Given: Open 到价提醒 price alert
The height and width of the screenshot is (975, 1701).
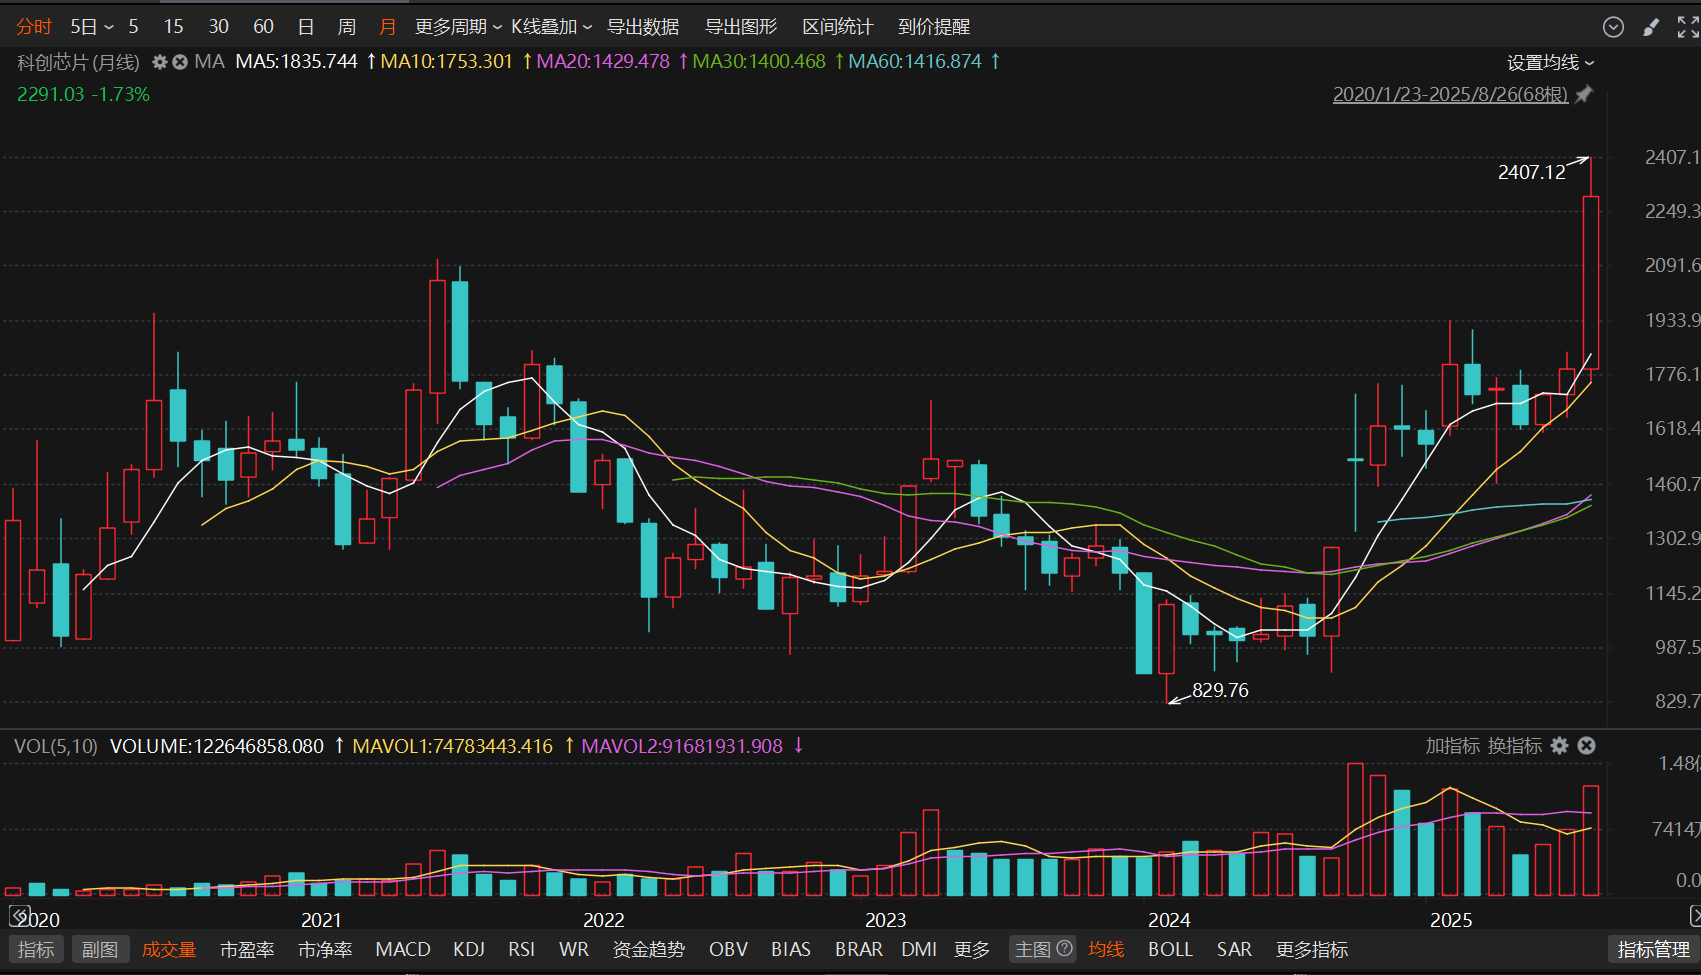Looking at the screenshot, I should [934, 27].
